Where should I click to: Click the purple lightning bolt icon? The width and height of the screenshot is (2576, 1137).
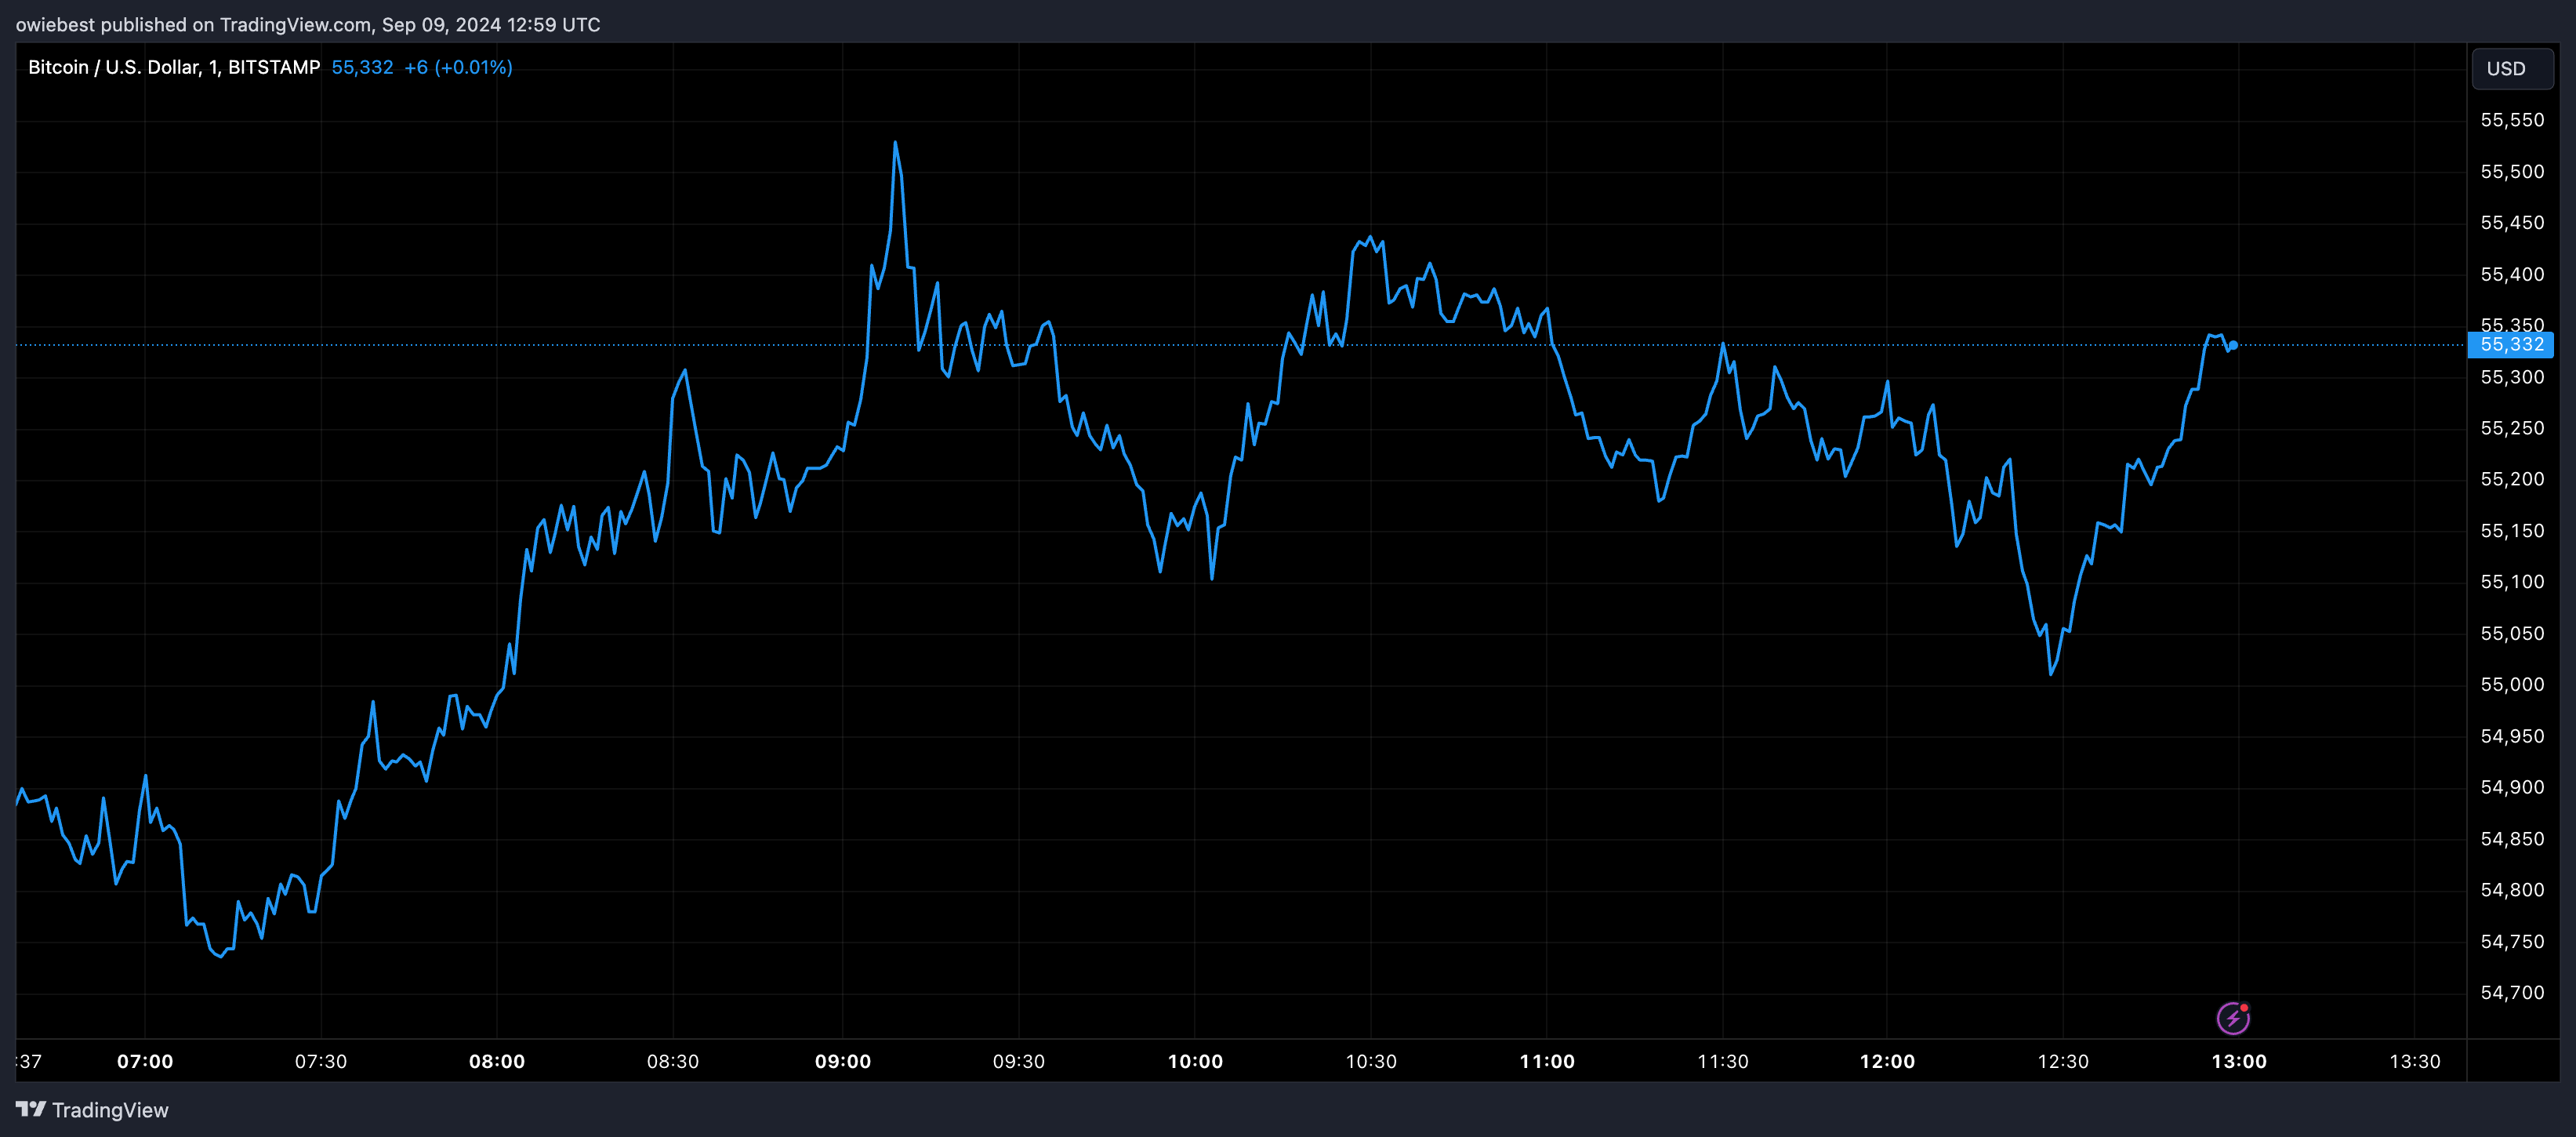2233,1018
